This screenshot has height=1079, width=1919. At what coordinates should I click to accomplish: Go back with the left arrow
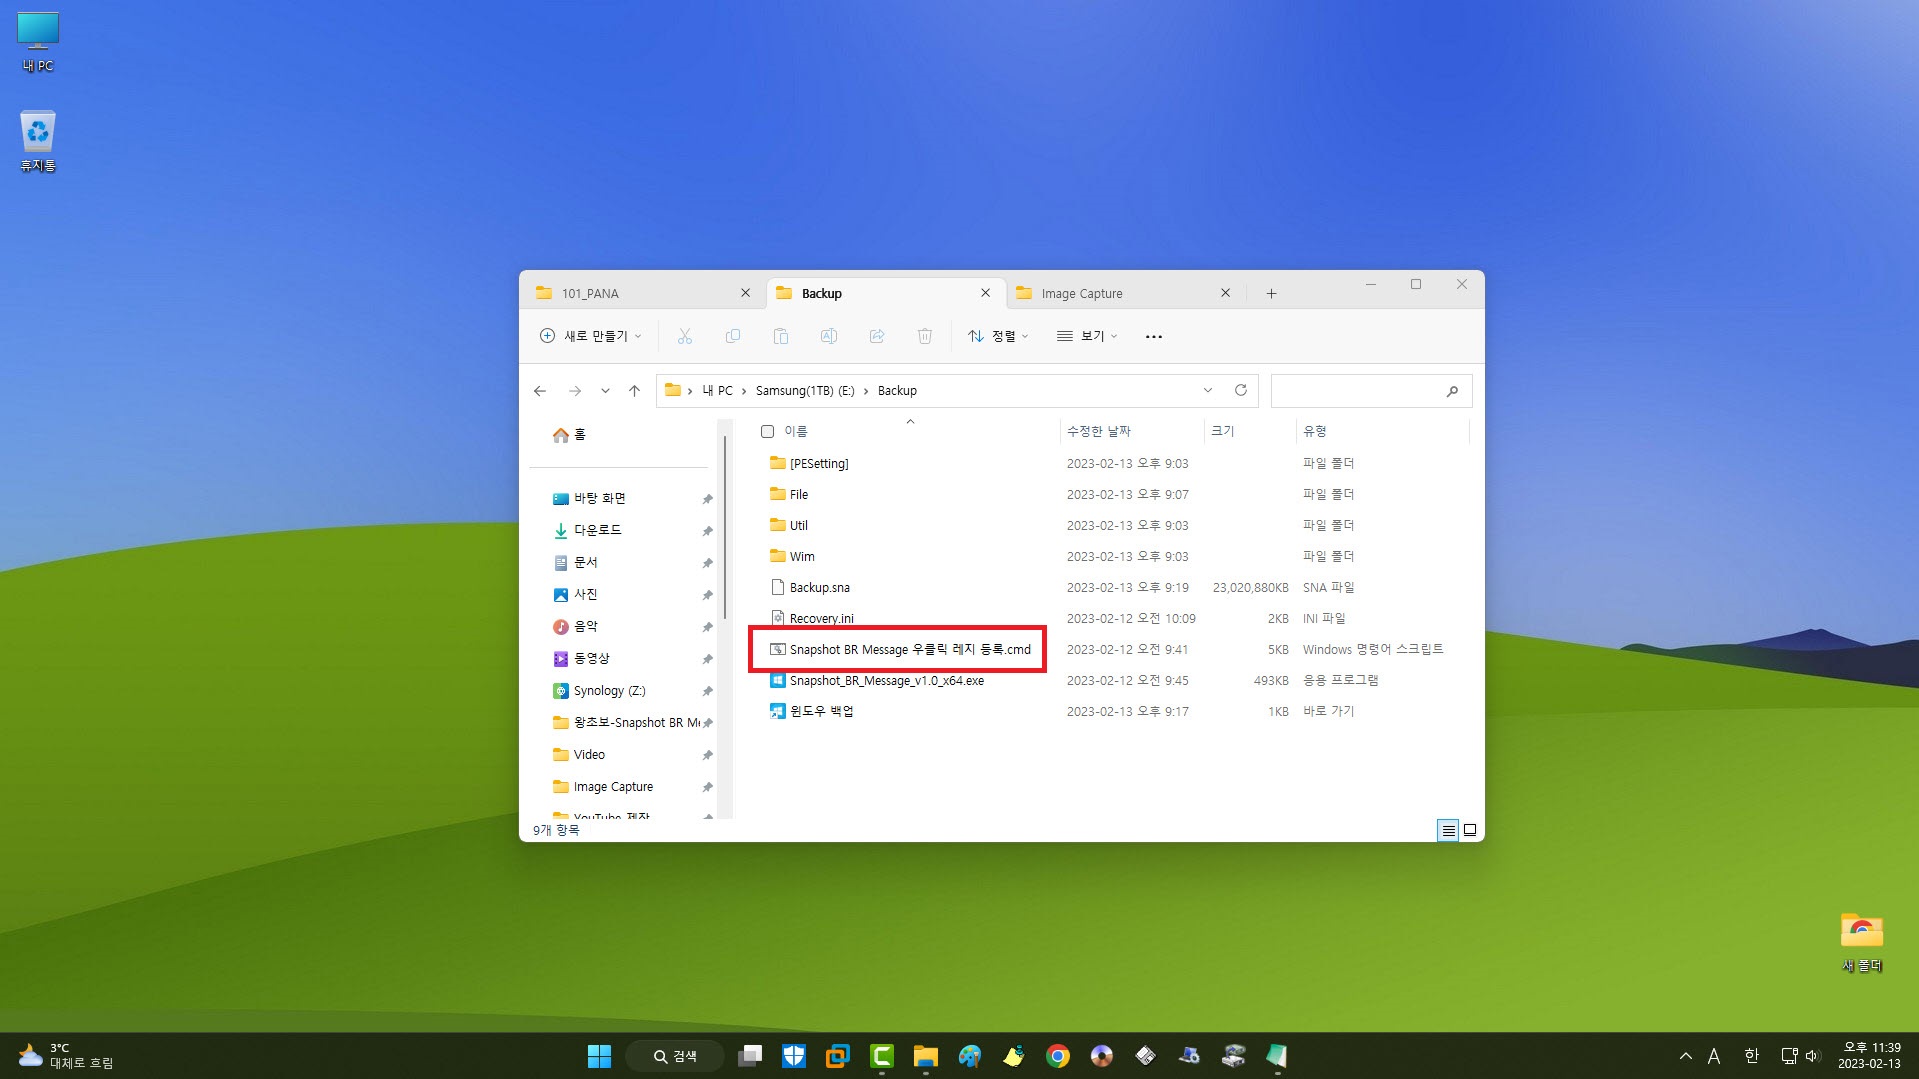click(540, 391)
